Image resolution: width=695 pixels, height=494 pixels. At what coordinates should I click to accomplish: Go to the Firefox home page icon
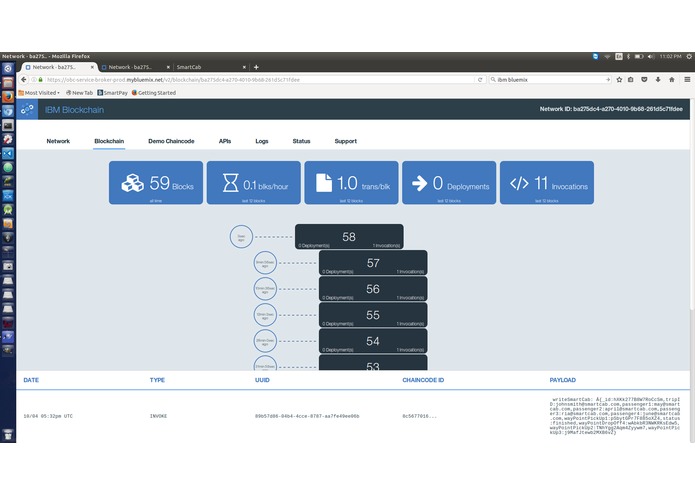click(x=672, y=80)
